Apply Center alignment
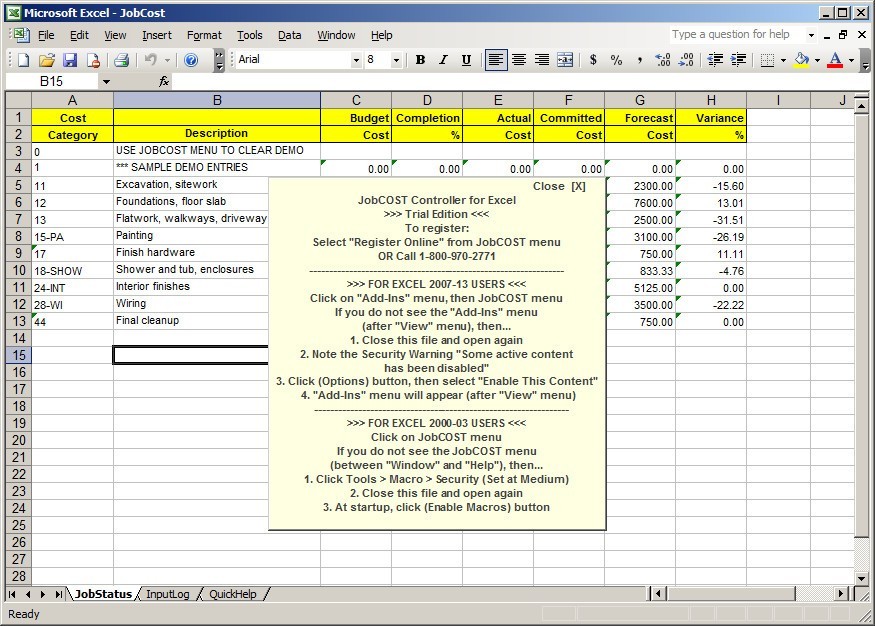This screenshot has height=626, width=875. [519, 60]
